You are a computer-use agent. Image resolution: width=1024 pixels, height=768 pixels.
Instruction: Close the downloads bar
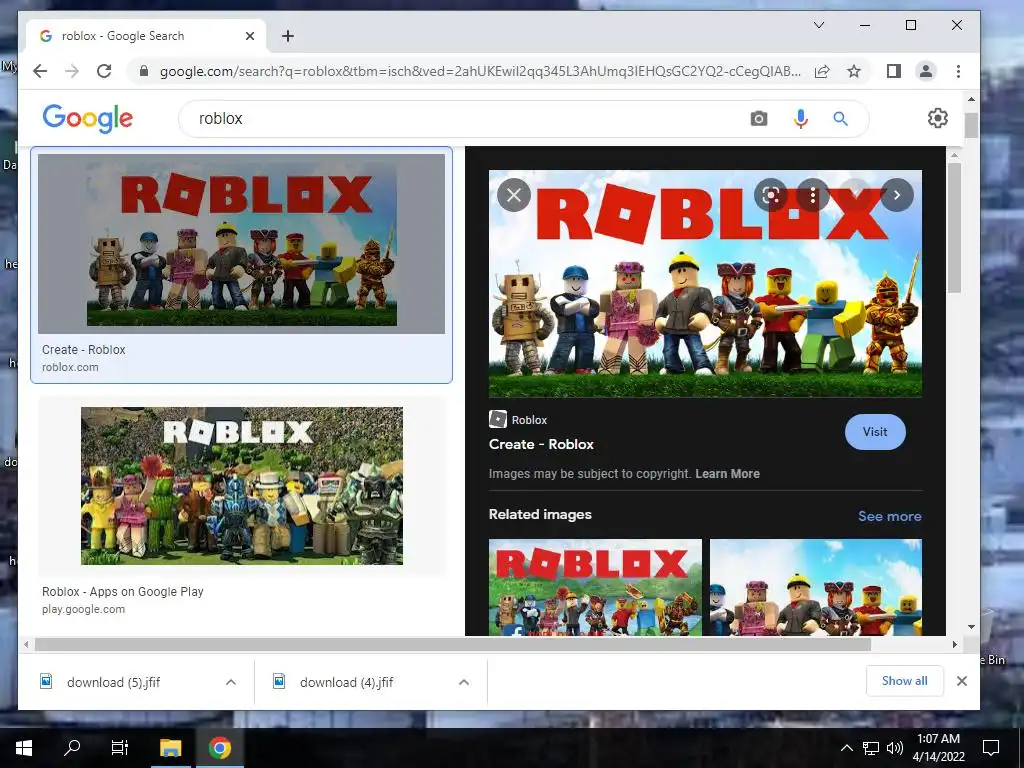(x=961, y=681)
